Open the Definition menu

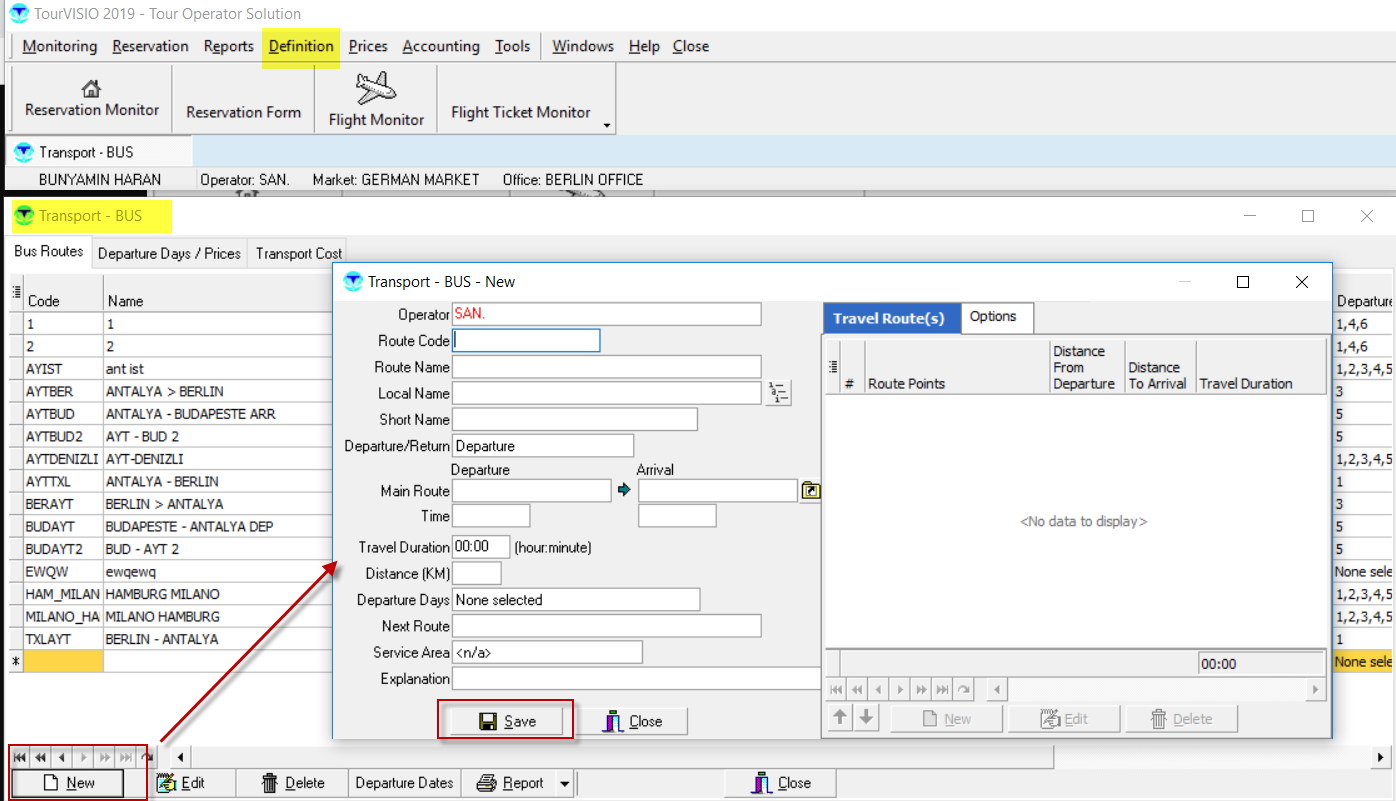(x=301, y=46)
